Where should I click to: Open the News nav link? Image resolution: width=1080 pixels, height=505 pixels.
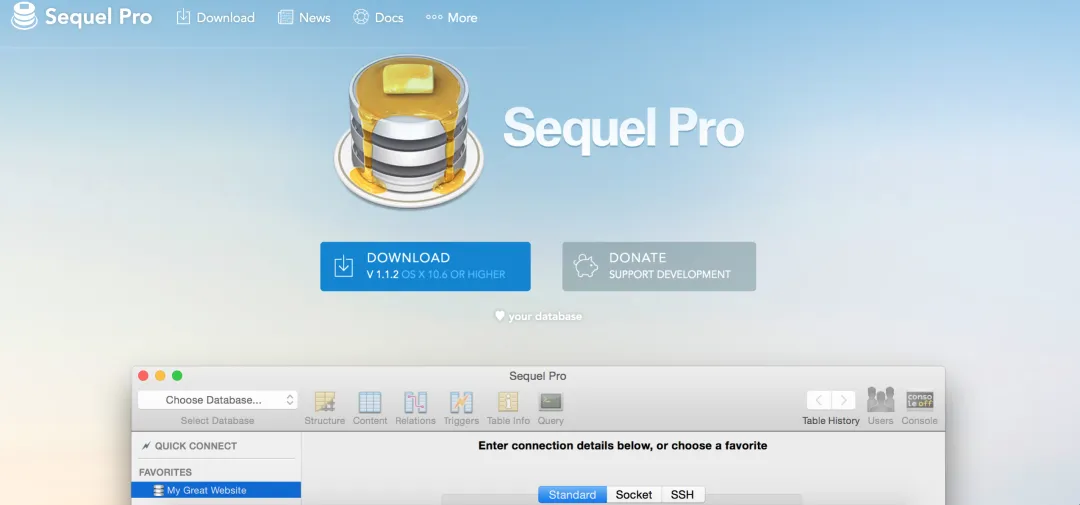304,18
